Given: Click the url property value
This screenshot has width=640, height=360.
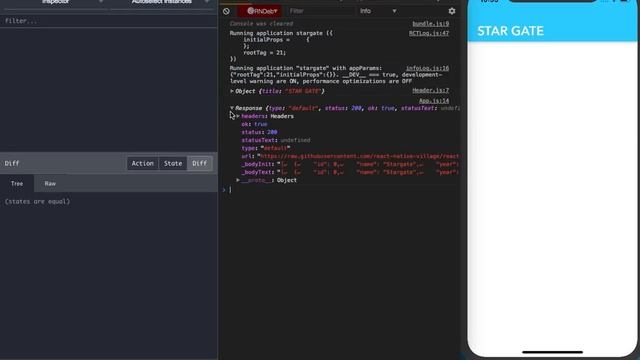Looking at the screenshot, I should point(359,156).
